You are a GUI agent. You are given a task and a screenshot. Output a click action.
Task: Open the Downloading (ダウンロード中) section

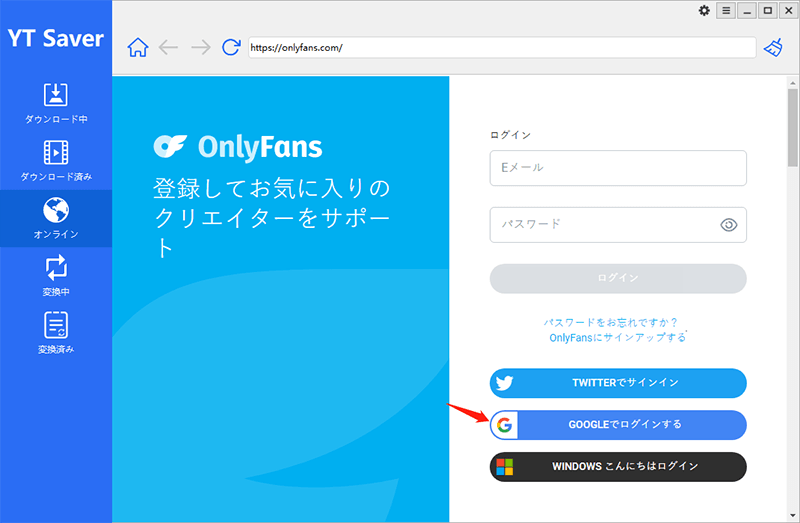56,104
